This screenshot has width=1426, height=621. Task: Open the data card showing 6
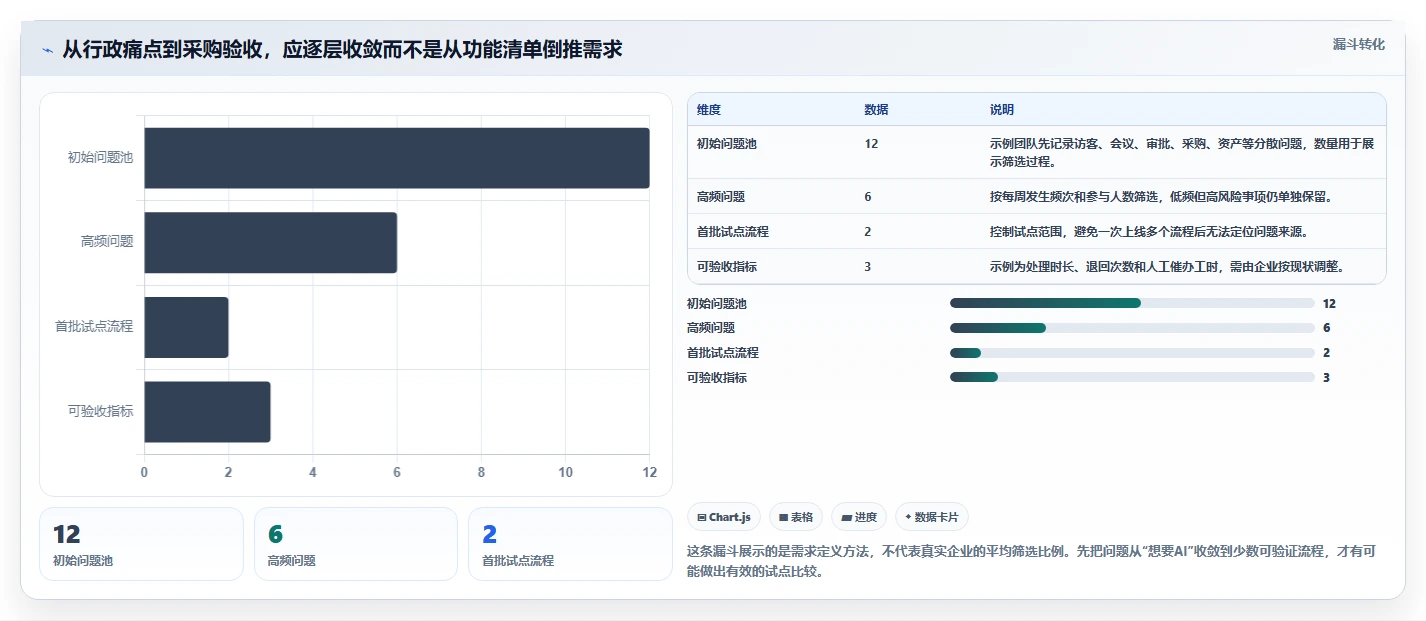pyautogui.click(x=356, y=544)
